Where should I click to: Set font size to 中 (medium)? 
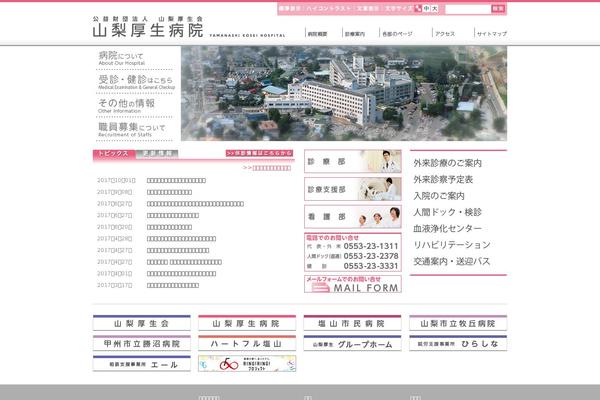427,8
